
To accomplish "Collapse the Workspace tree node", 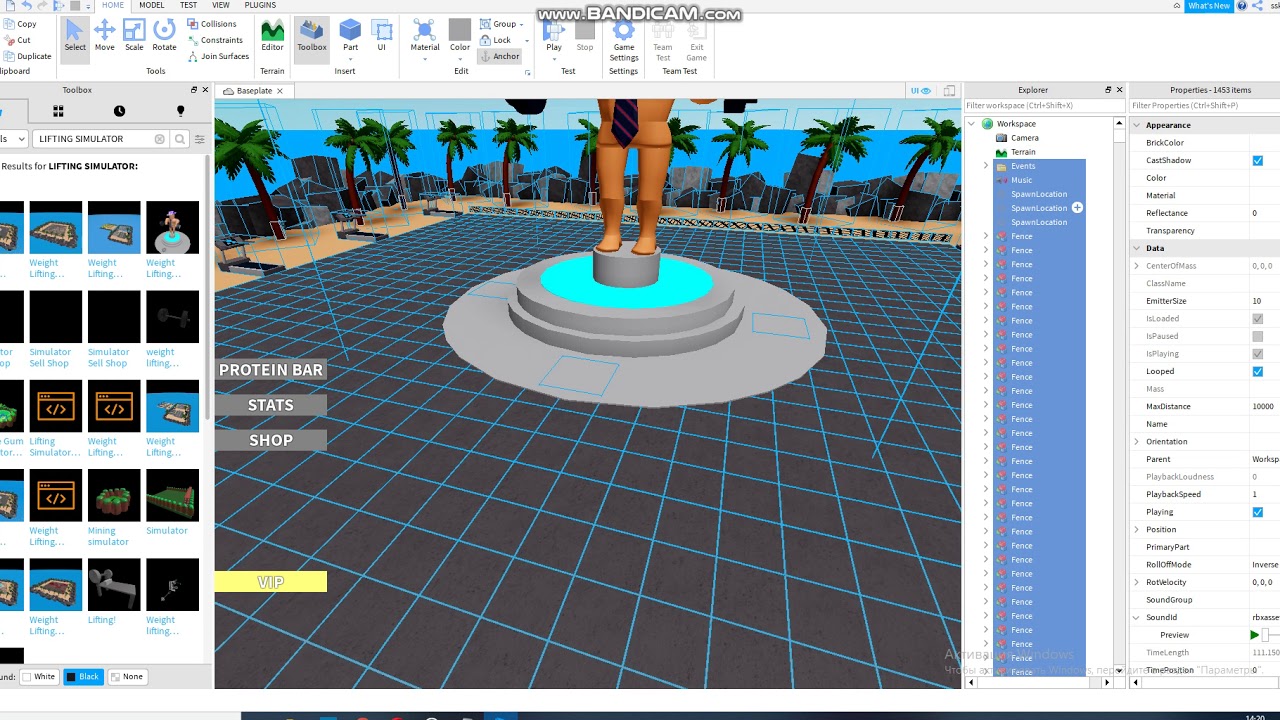I will (971, 124).
